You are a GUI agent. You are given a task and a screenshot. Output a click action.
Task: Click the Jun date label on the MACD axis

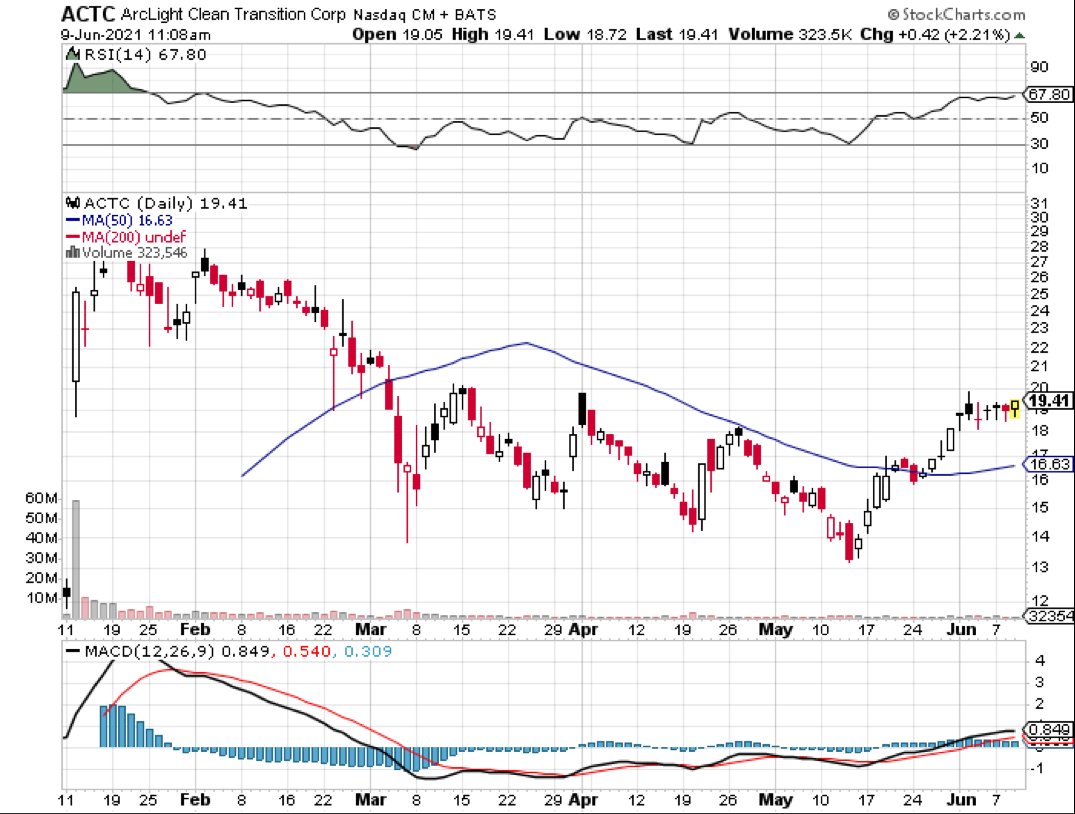tap(961, 800)
